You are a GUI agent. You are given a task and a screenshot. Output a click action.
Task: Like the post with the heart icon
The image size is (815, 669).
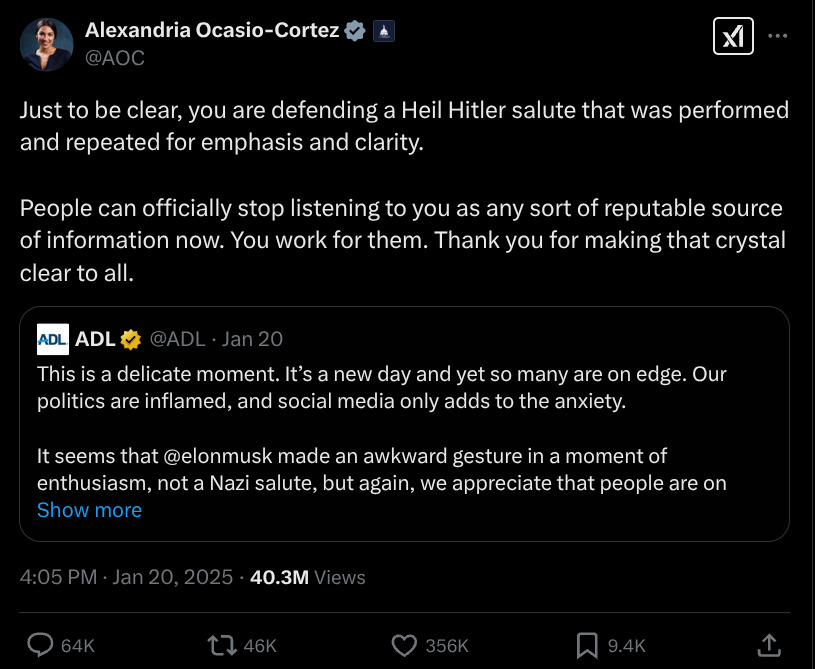[x=404, y=644]
